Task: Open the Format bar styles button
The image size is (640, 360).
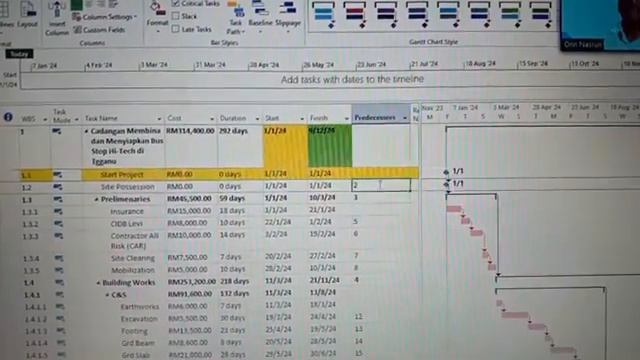Action: 157,16
